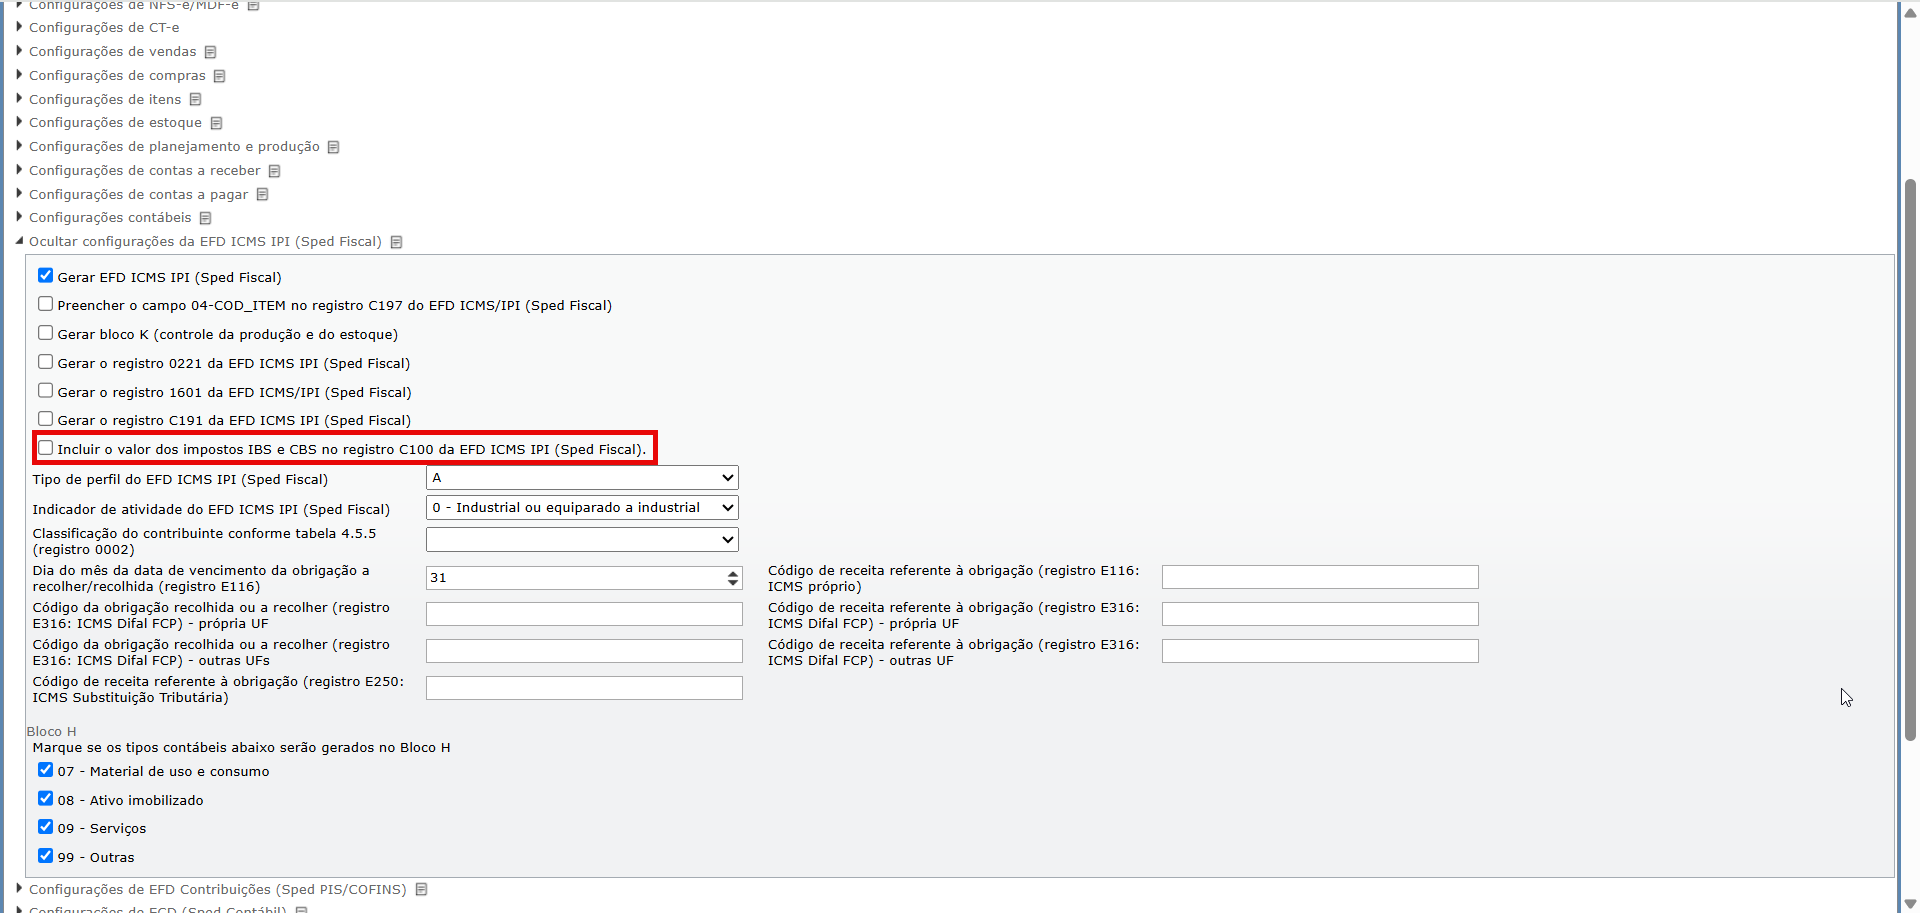Check Gerar o registro 1601 option
Image resolution: width=1920 pixels, height=913 pixels.
click(x=45, y=390)
